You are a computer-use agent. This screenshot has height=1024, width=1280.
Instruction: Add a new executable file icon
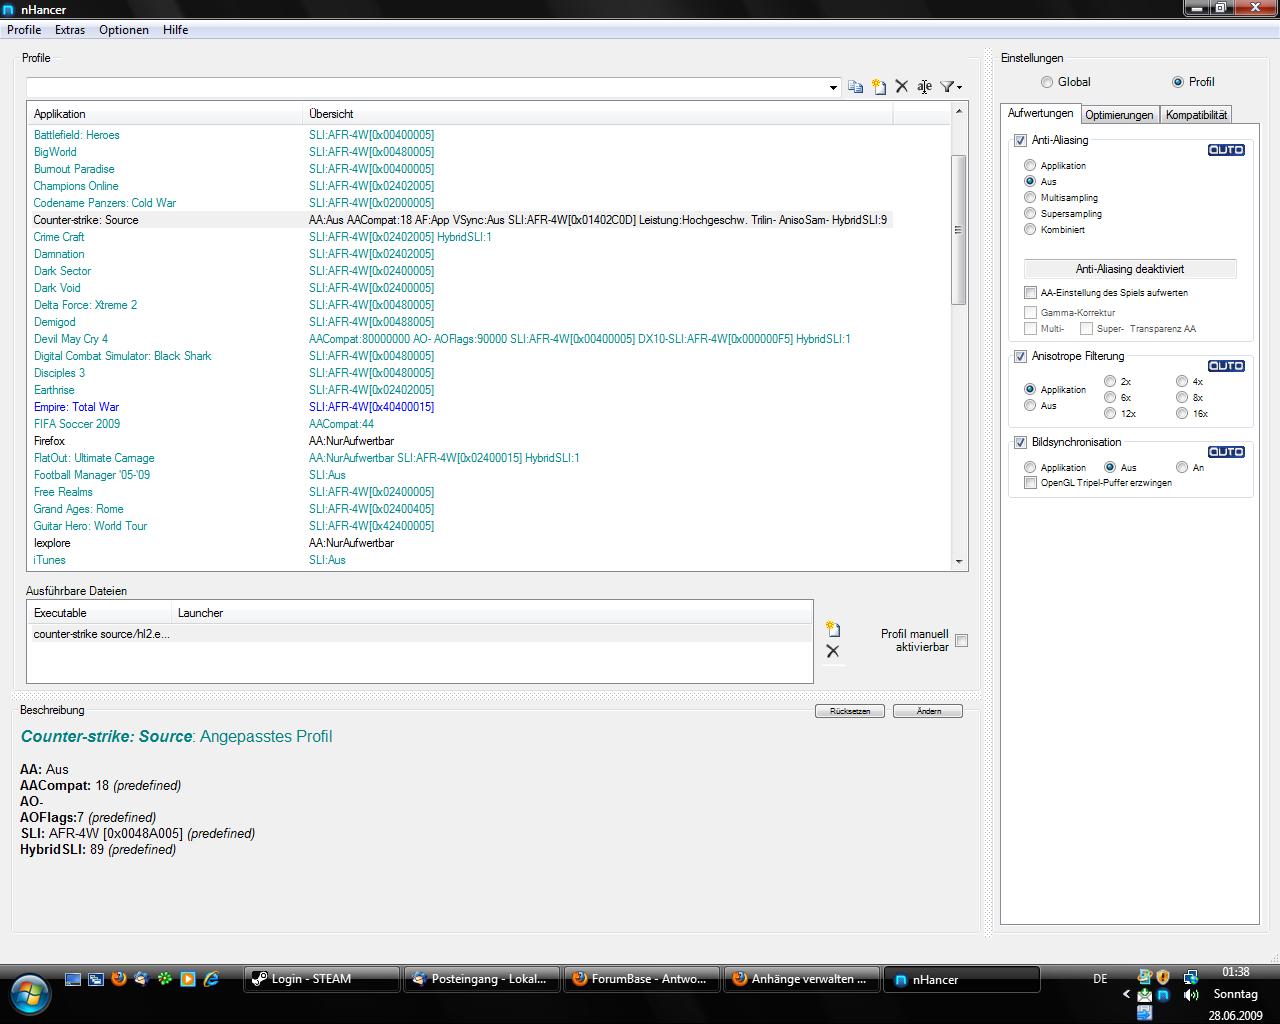coord(833,629)
